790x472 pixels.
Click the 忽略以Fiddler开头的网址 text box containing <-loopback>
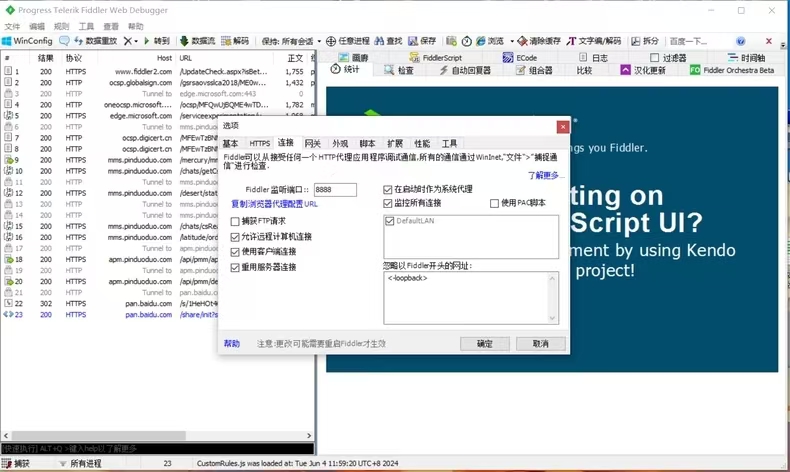point(471,298)
